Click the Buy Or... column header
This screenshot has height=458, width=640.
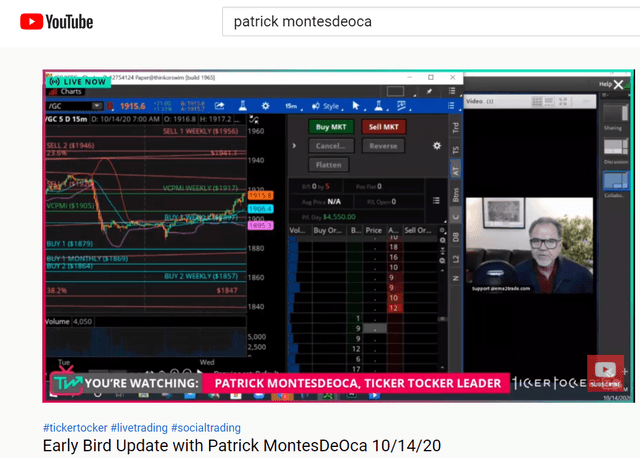tap(328, 231)
